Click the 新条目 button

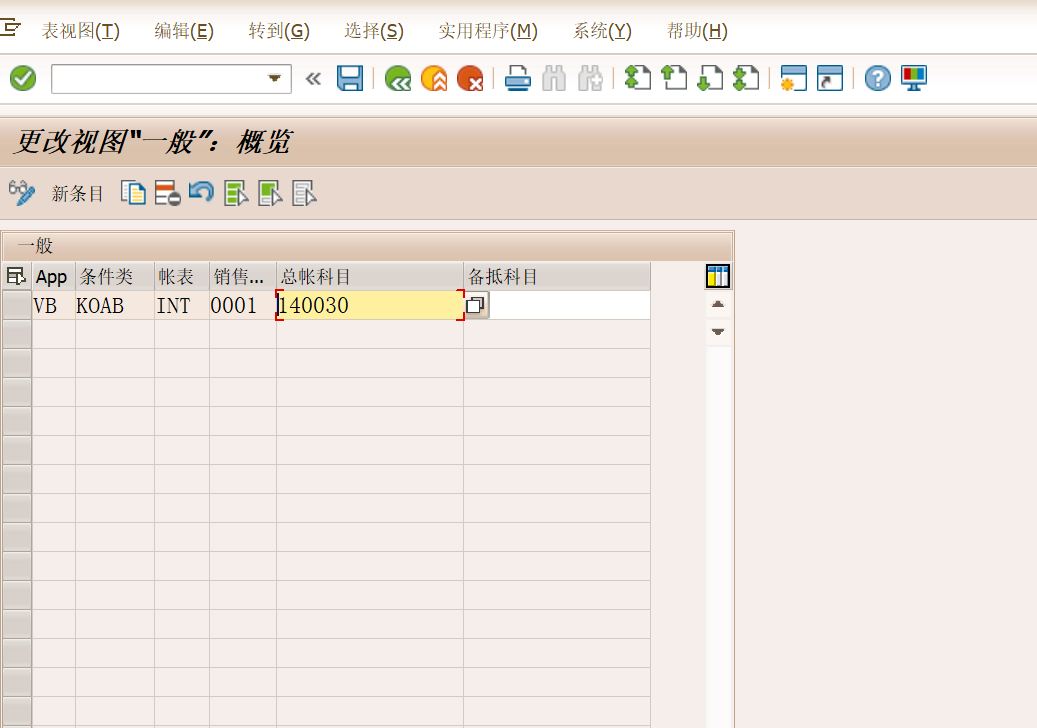pos(78,193)
